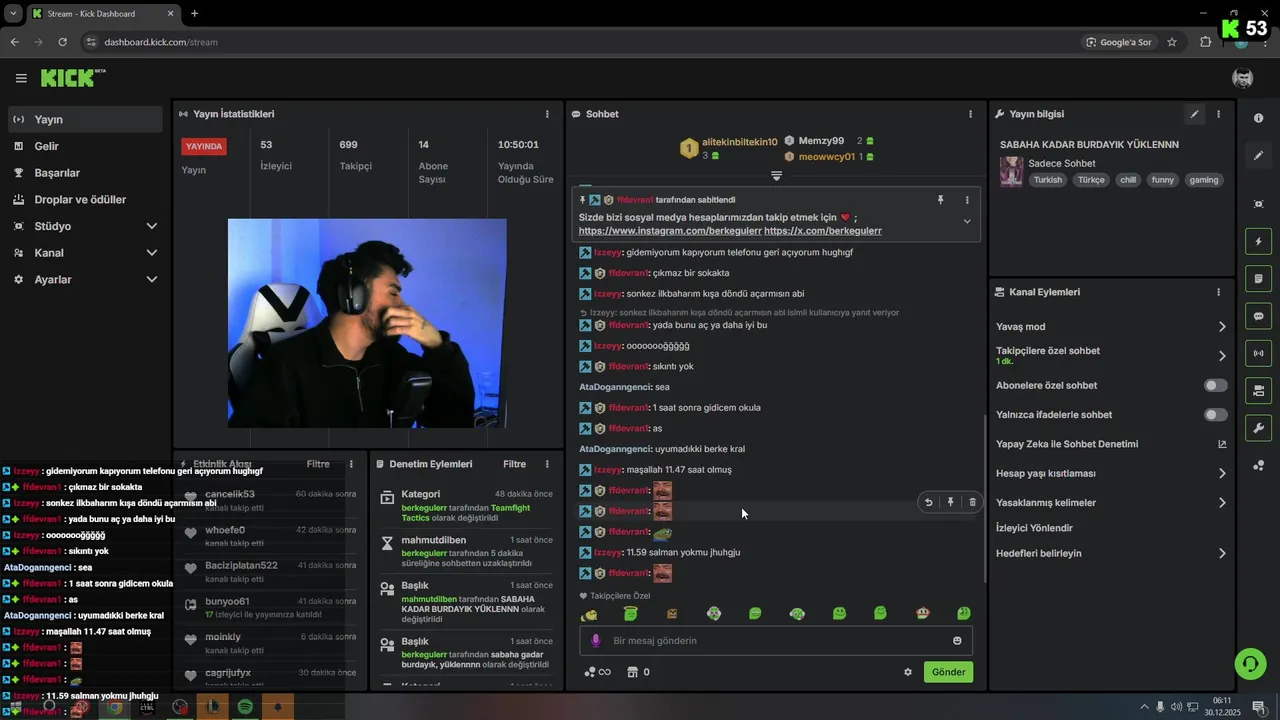Click the gaming tag chip
The width and height of the screenshot is (1280, 720).
pos(1204,180)
